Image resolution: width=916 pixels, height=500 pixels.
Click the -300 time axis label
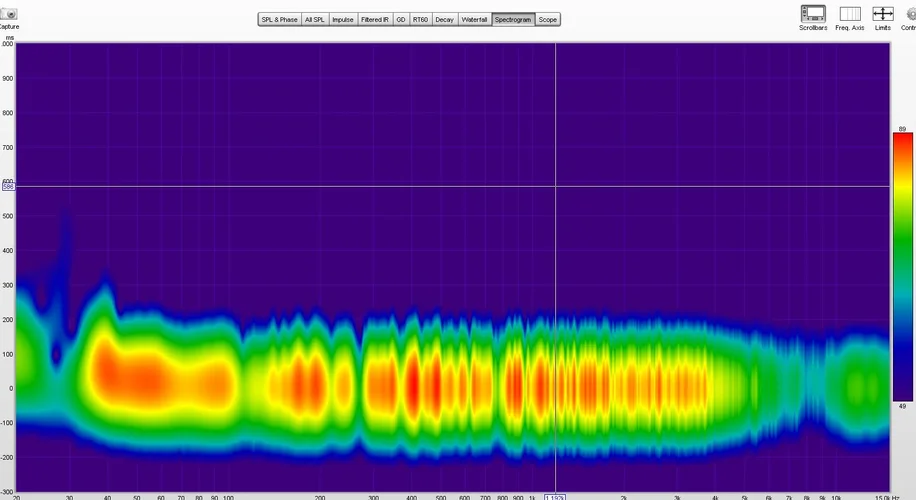point(6,492)
